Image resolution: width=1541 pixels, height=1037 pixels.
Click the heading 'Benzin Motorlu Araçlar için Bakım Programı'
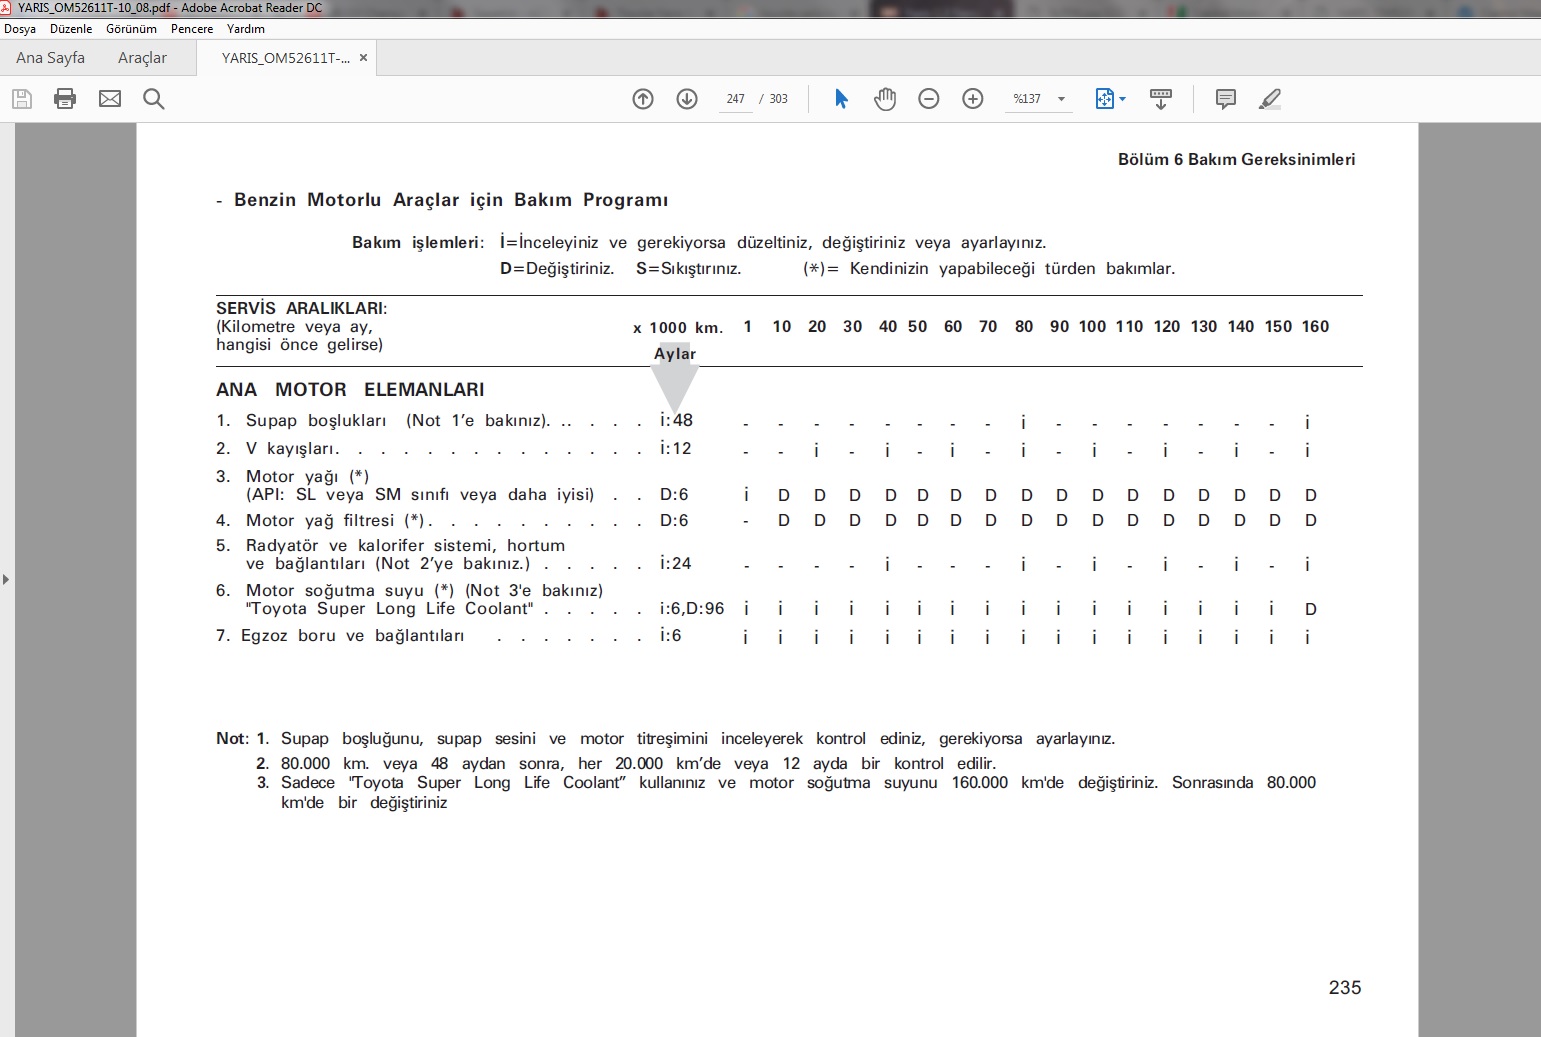(451, 200)
